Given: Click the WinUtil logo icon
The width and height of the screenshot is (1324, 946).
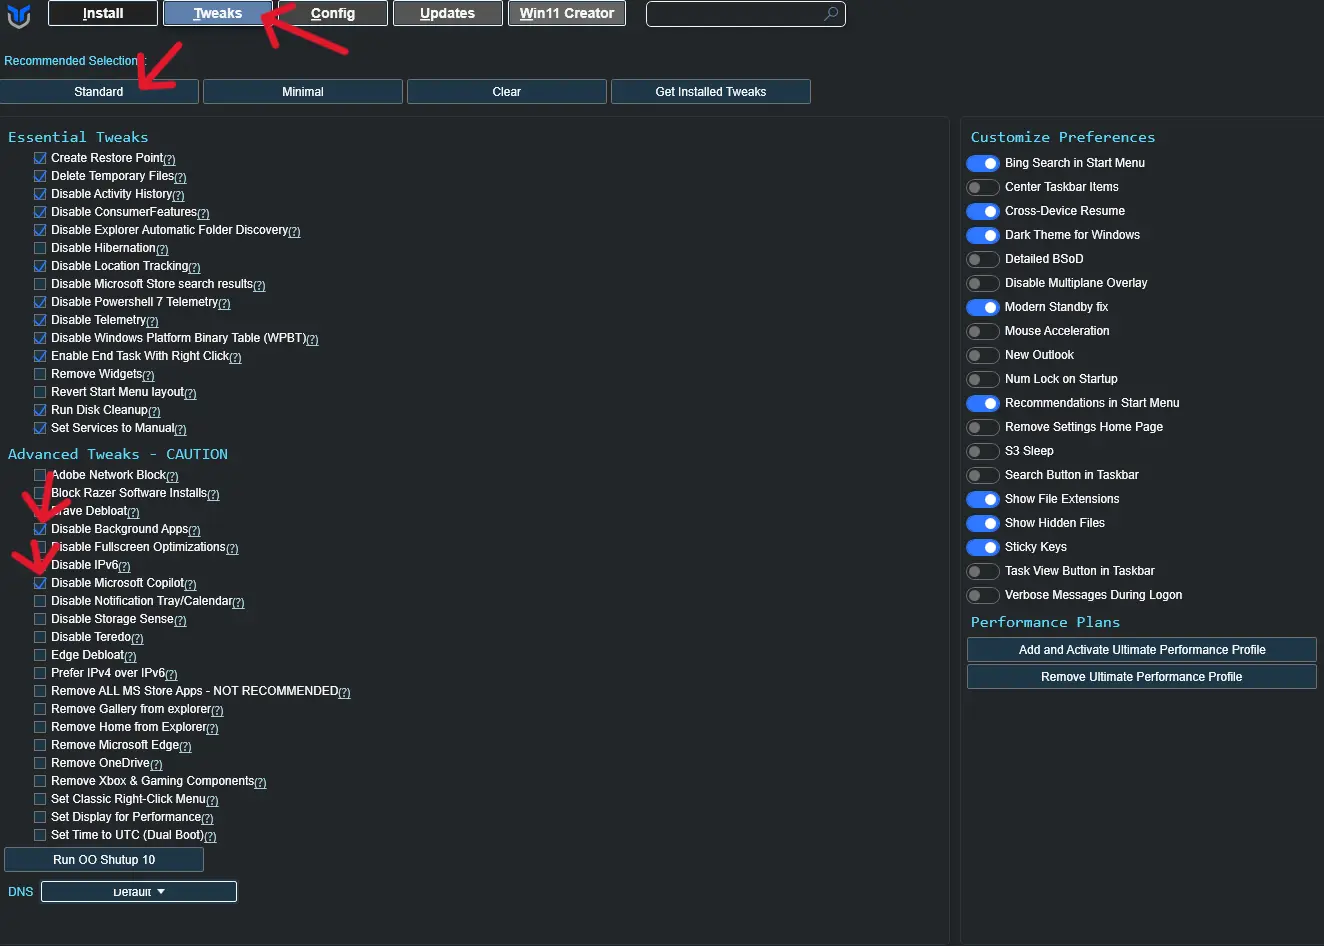Looking at the screenshot, I should tap(19, 15).
